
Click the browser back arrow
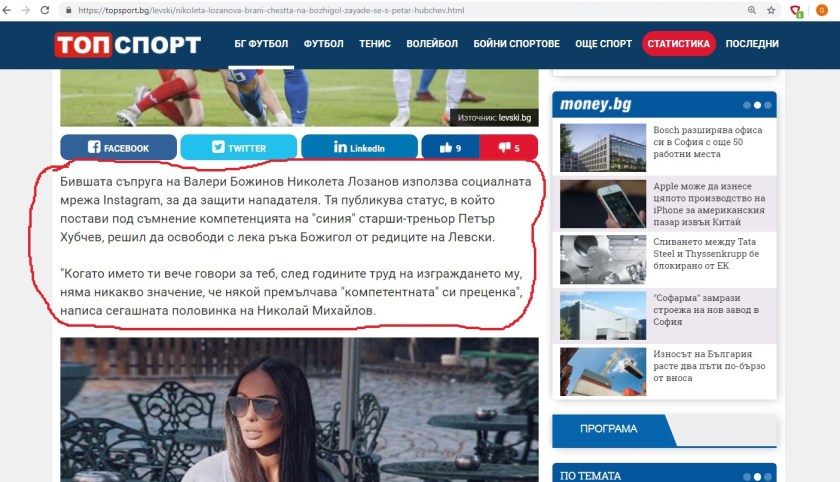point(6,10)
